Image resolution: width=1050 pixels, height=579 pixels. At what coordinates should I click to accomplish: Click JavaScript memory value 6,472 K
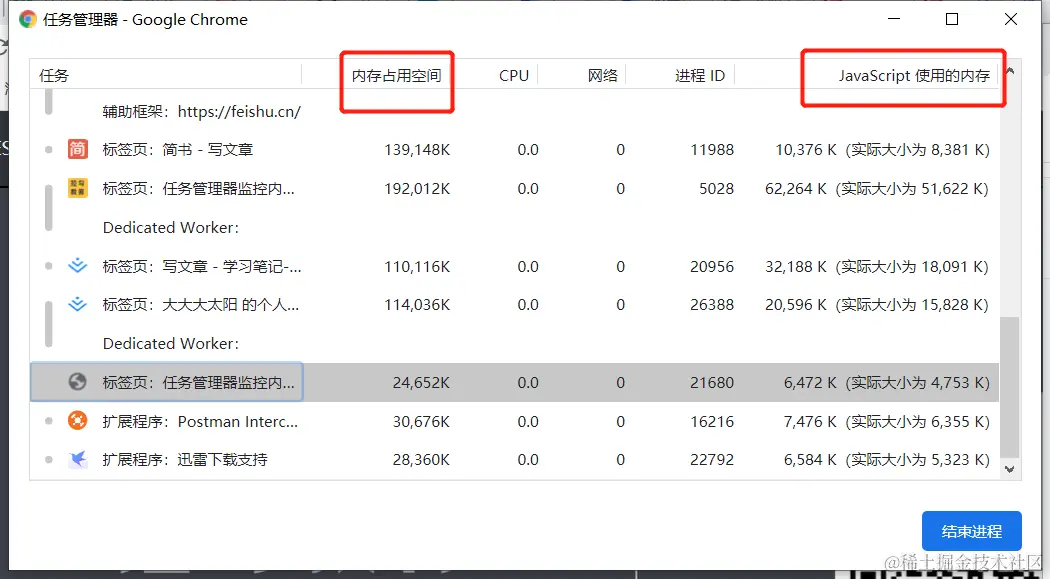click(810, 382)
